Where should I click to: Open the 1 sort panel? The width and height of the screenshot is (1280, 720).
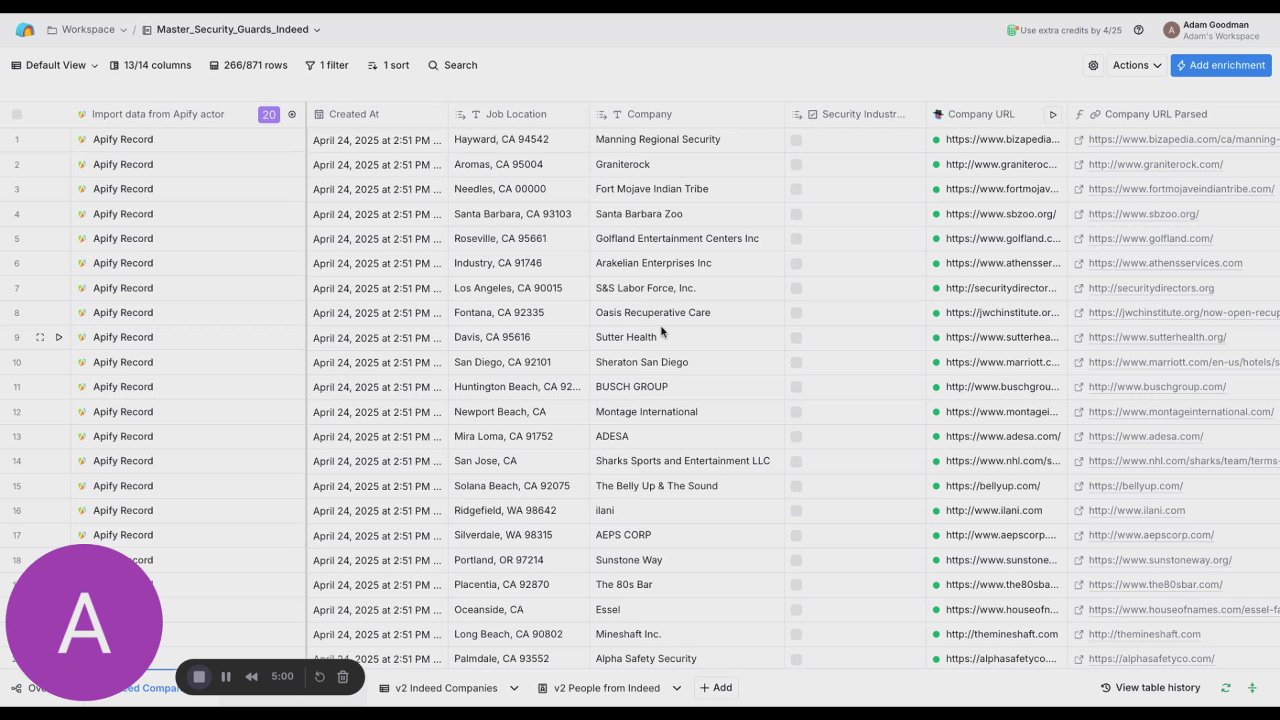pos(388,65)
